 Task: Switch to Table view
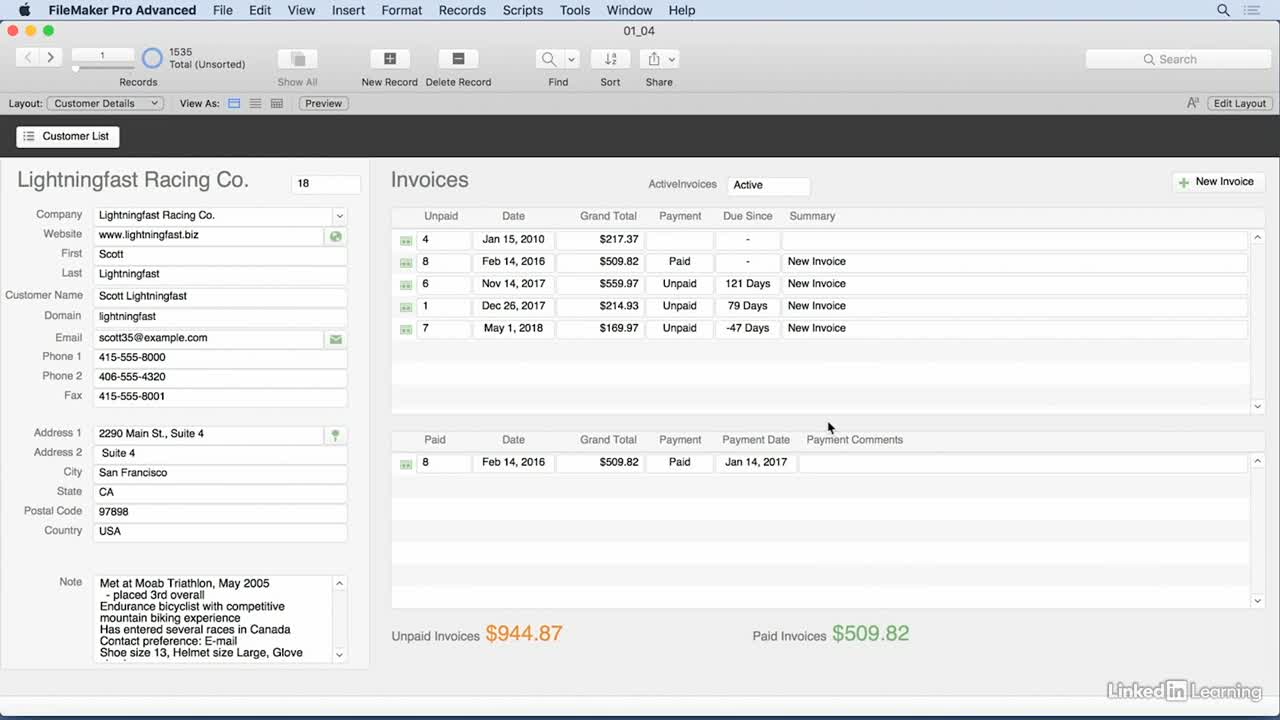(x=277, y=103)
